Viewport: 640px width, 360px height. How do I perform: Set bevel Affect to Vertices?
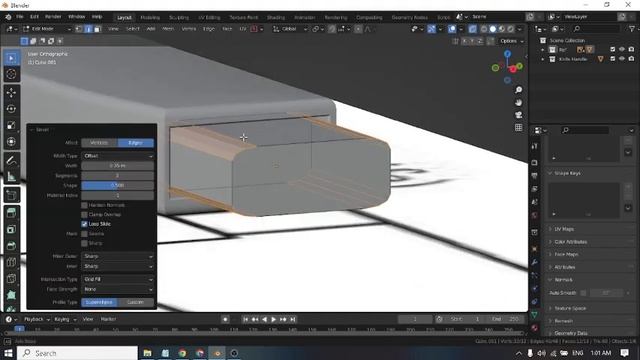point(99,143)
